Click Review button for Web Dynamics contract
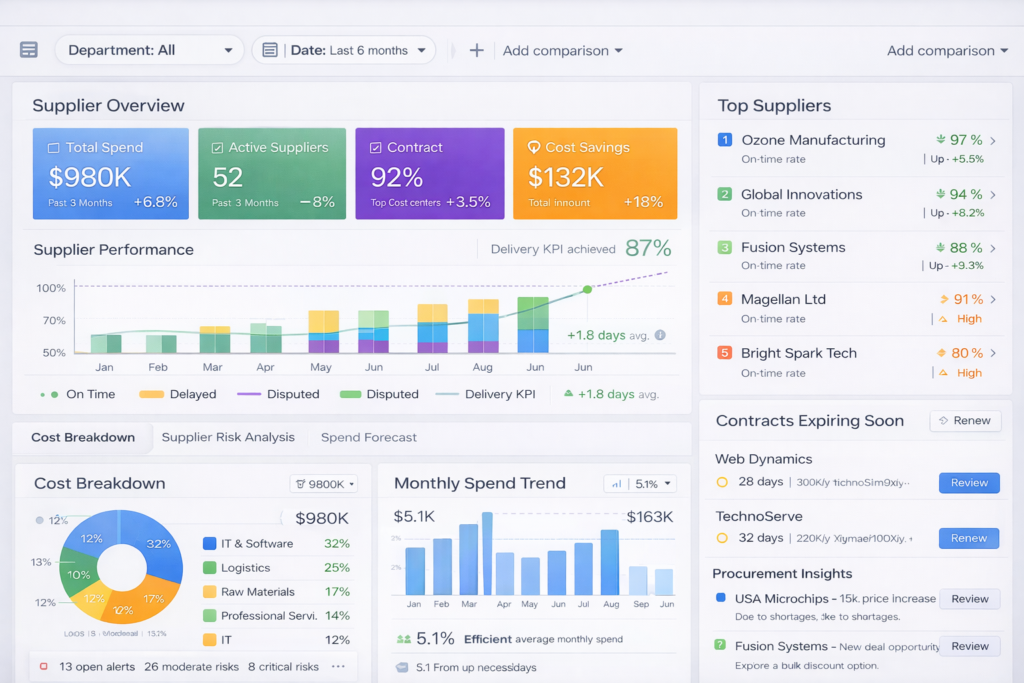 969,483
